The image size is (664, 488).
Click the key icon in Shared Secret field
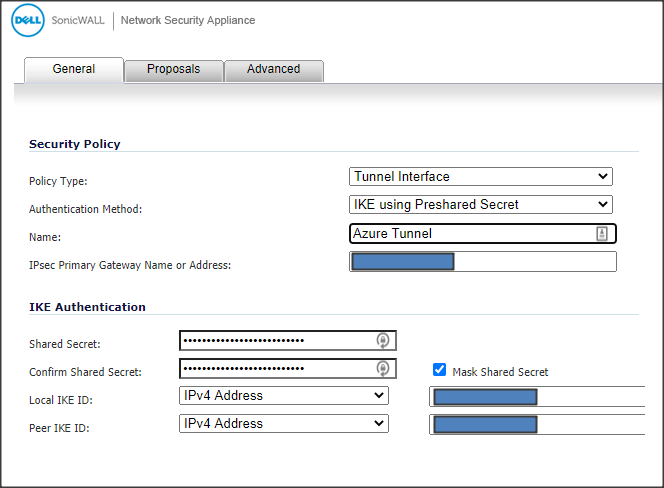point(382,340)
